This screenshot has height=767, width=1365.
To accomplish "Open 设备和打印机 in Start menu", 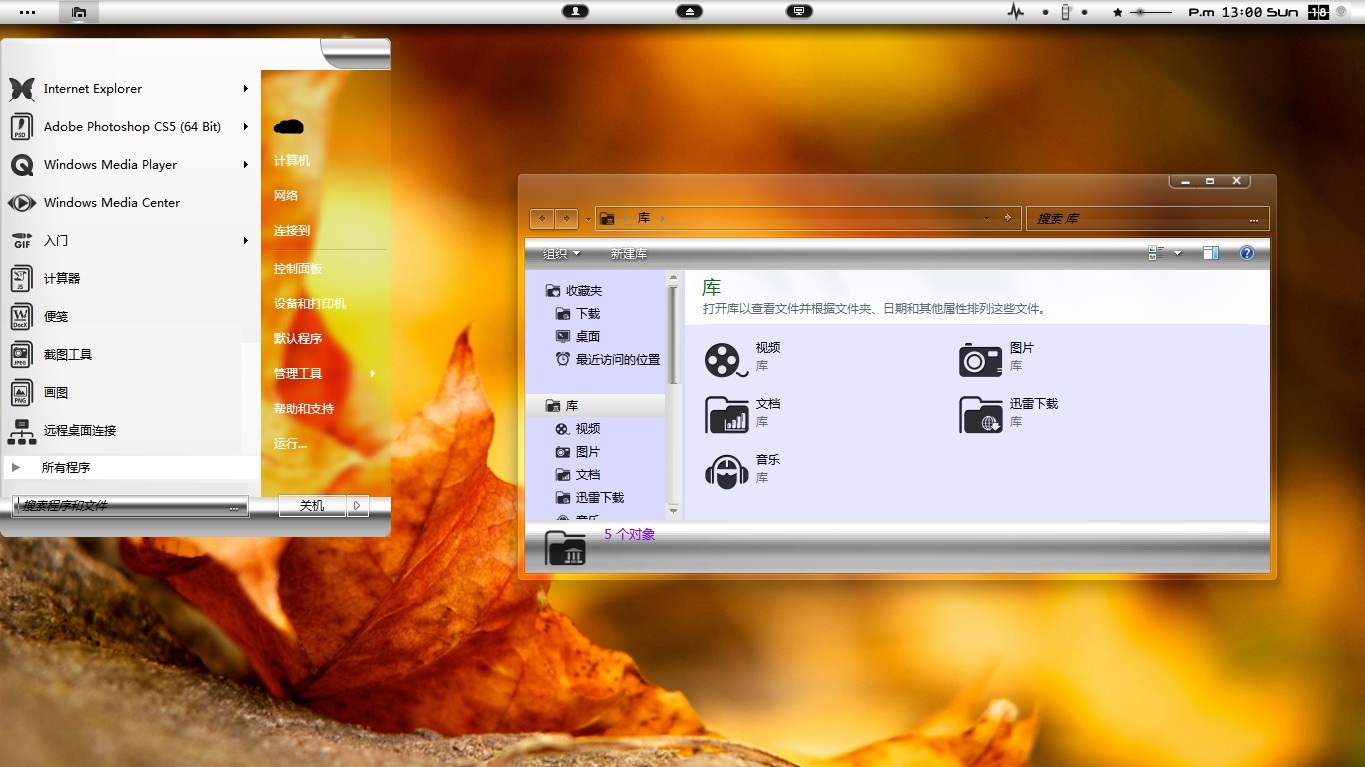I will tap(310, 304).
